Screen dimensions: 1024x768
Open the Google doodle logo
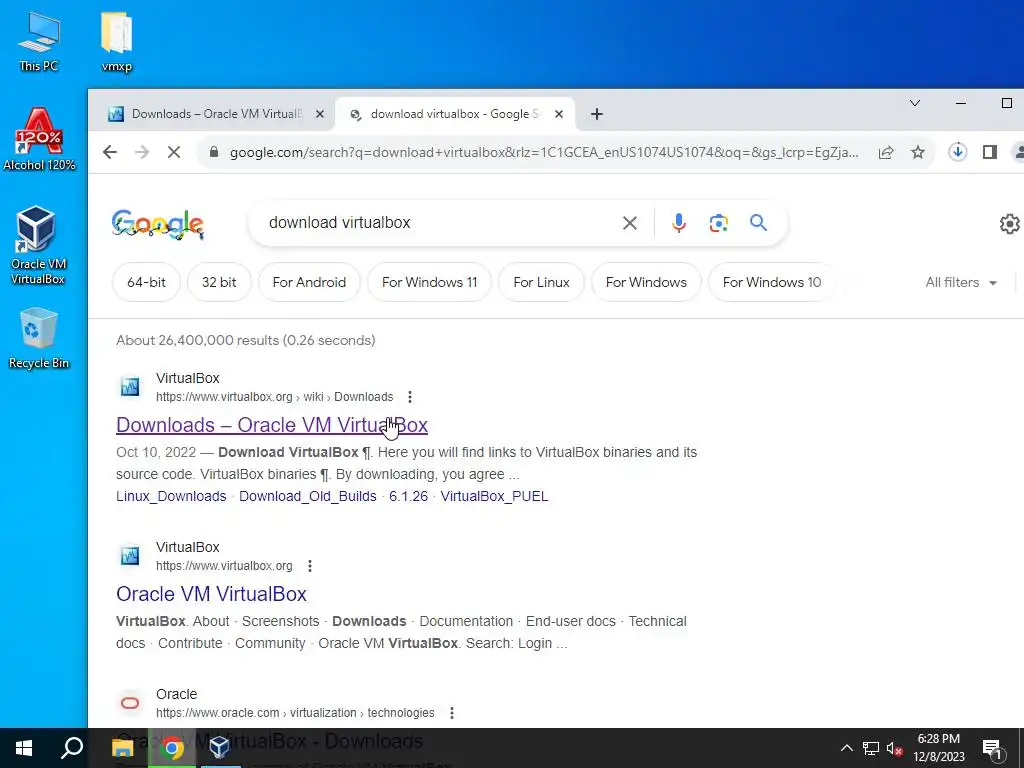click(x=157, y=224)
